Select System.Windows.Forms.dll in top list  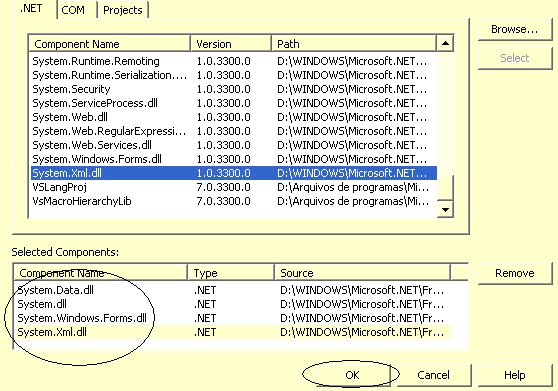pyautogui.click(x=233, y=159)
